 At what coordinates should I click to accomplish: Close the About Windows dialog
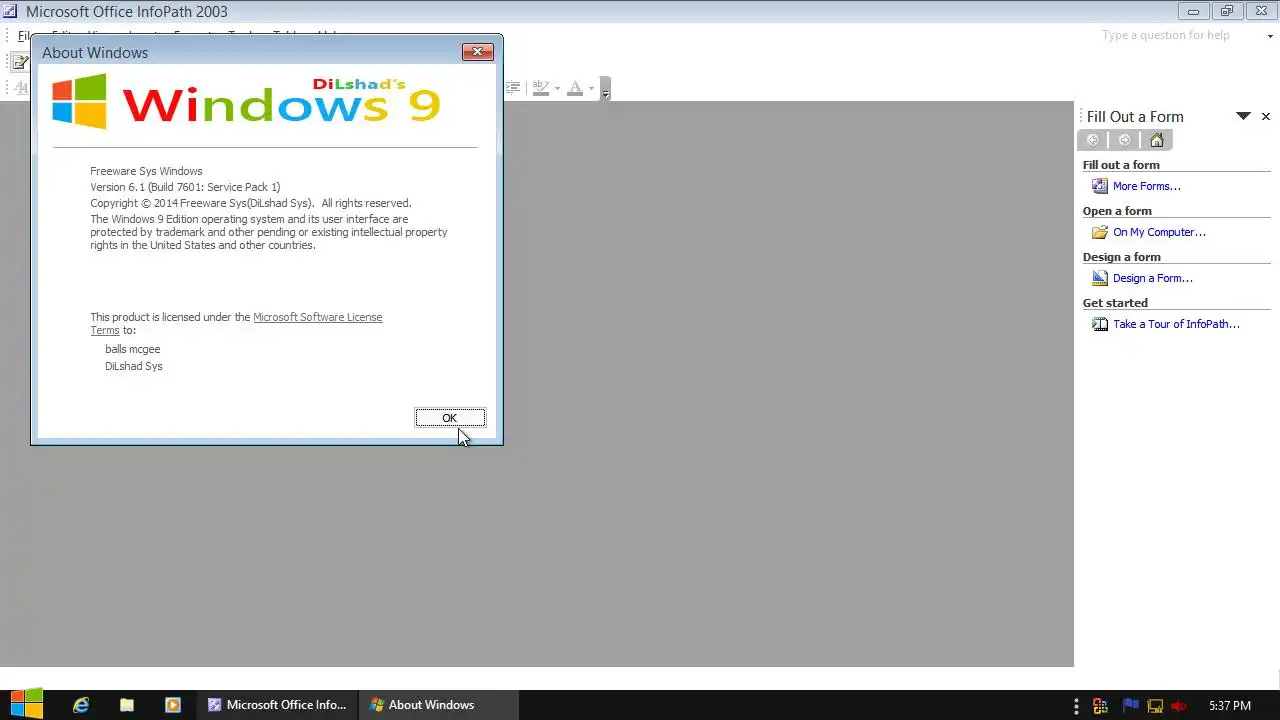pyautogui.click(x=477, y=52)
